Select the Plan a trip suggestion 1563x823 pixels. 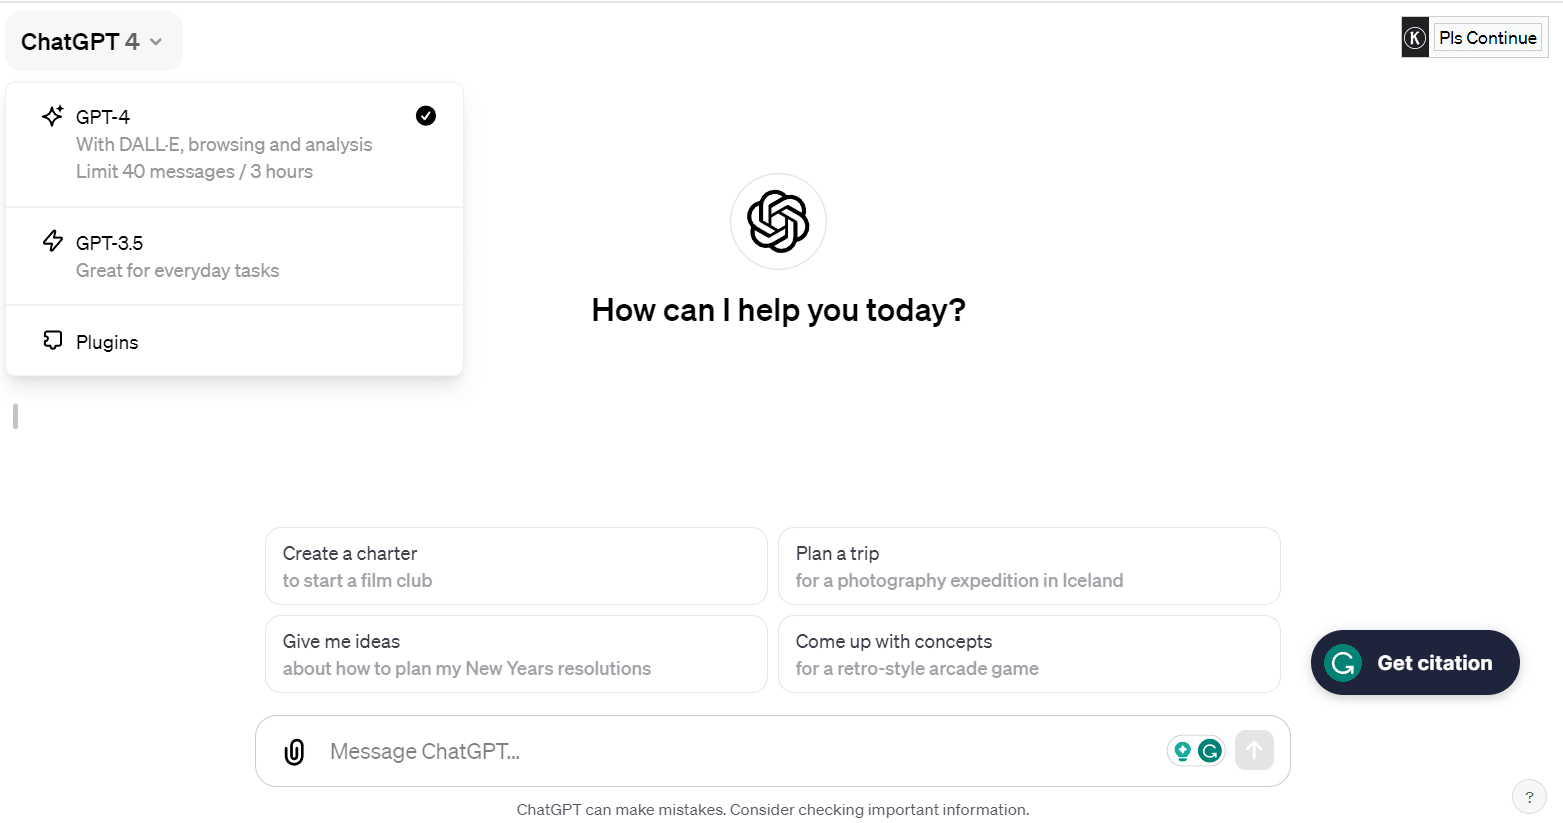click(x=1029, y=566)
